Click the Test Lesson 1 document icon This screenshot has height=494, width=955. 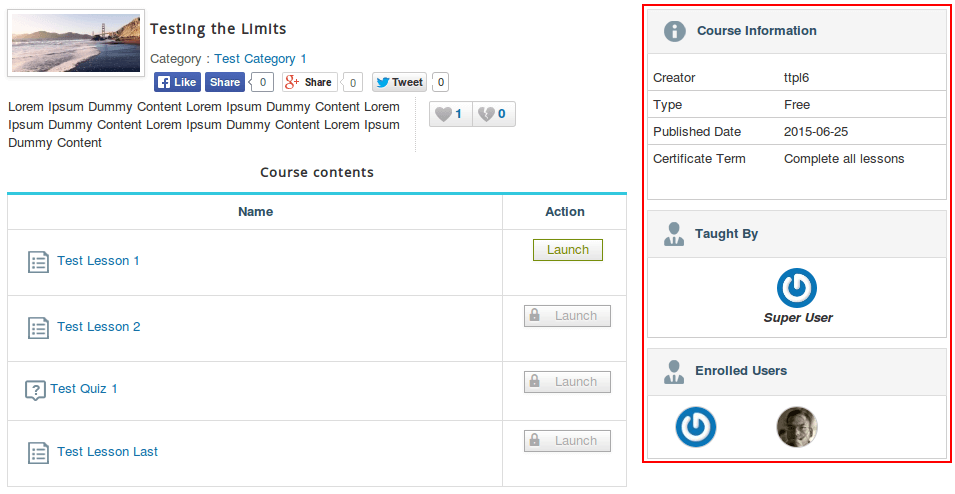pyautogui.click(x=38, y=262)
